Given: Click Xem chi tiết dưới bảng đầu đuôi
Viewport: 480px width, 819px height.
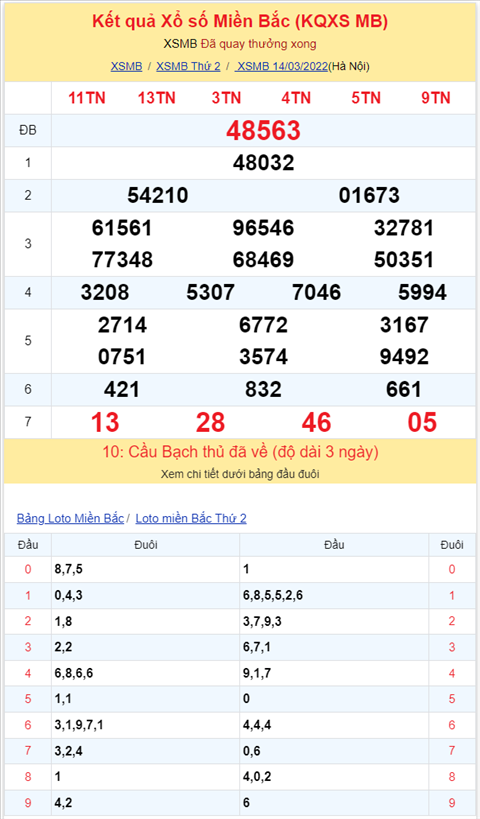Looking at the screenshot, I should tap(240, 474).
